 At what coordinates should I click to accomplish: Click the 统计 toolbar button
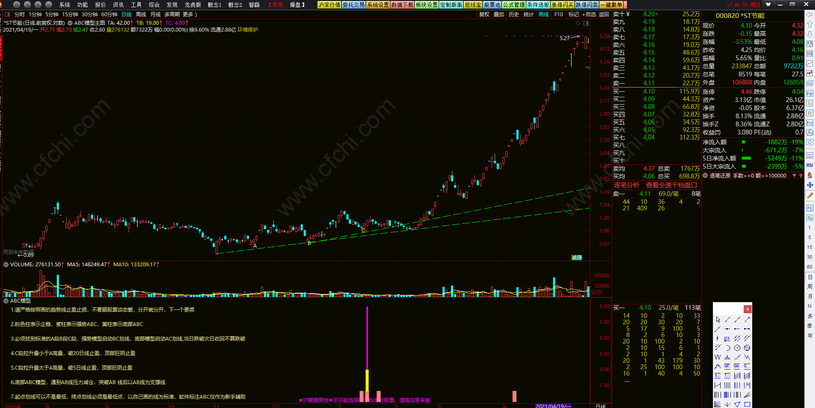[x=528, y=15]
